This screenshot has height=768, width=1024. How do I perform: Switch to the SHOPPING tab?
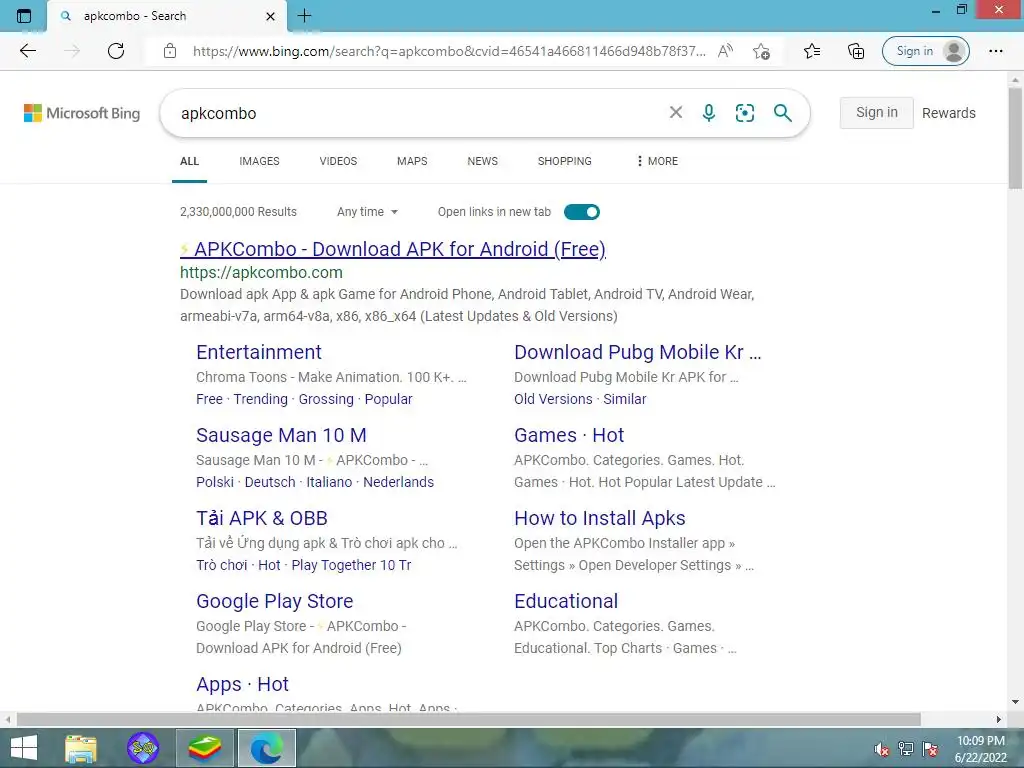click(x=565, y=161)
